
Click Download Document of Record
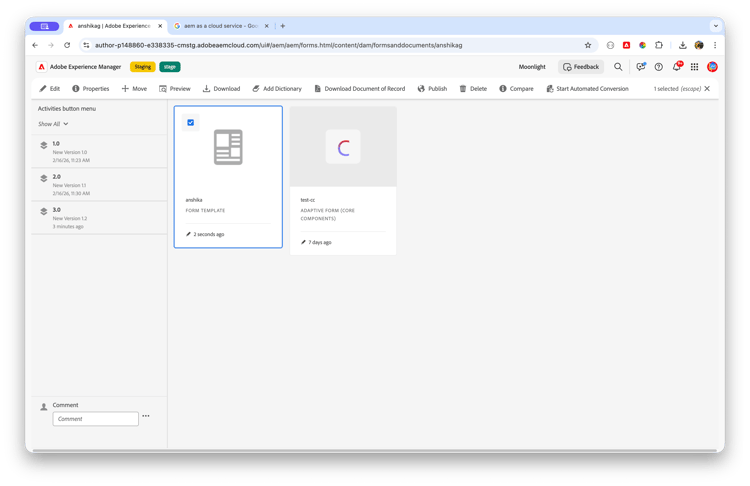point(360,88)
